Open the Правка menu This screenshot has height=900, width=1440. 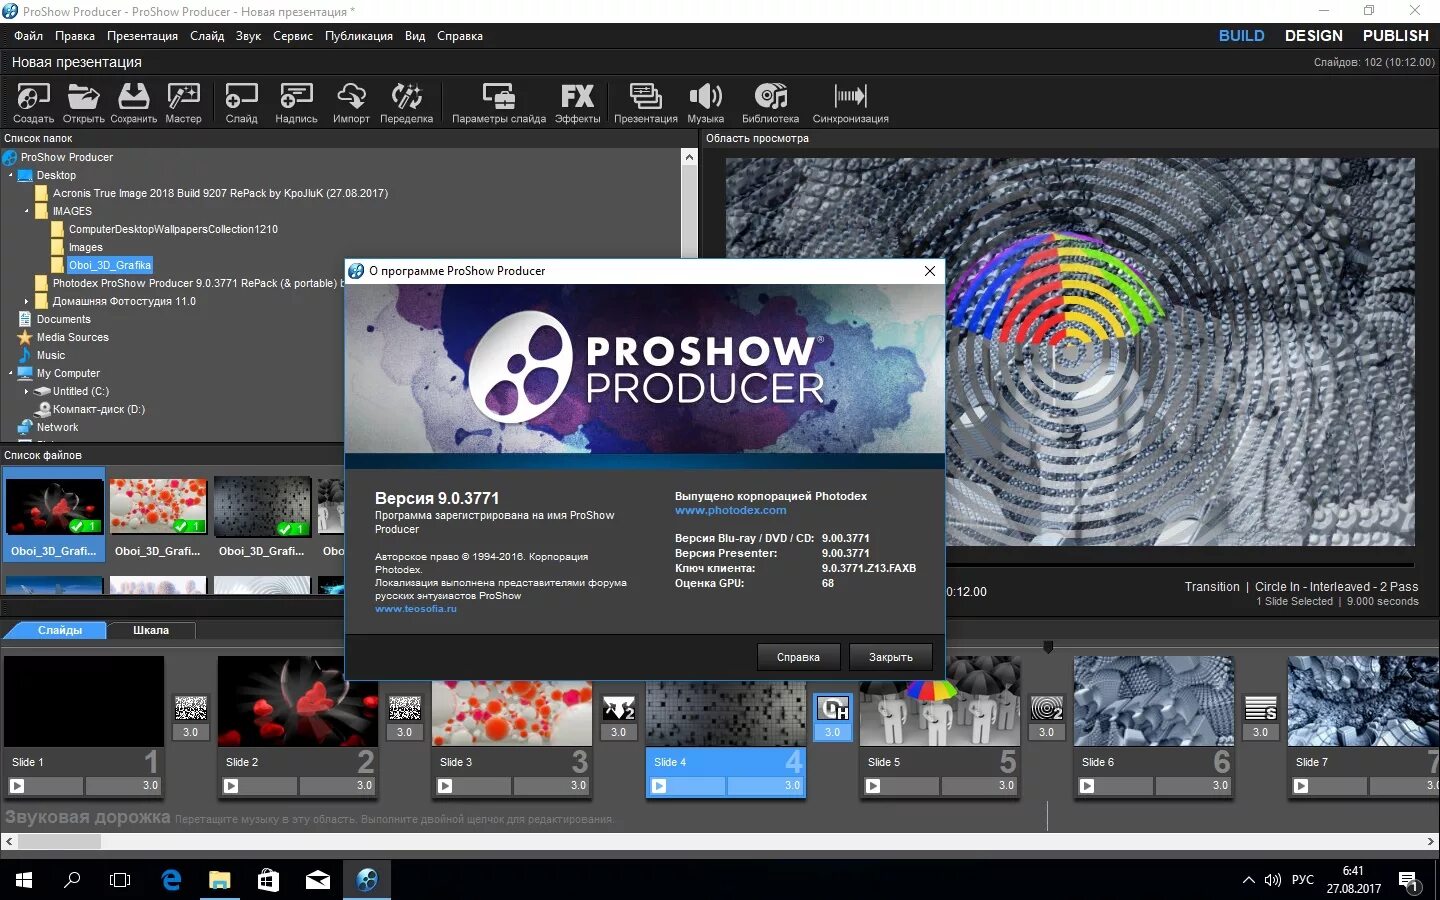75,36
